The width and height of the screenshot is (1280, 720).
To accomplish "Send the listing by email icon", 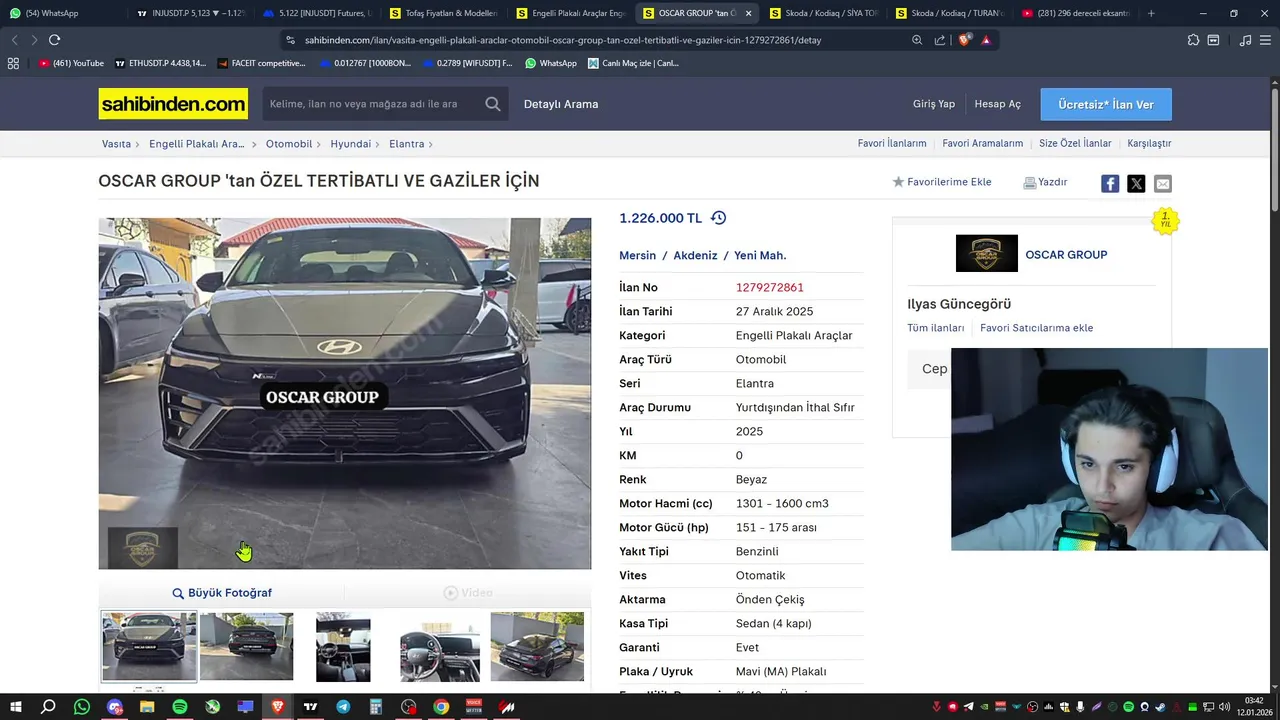I will [x=1162, y=183].
